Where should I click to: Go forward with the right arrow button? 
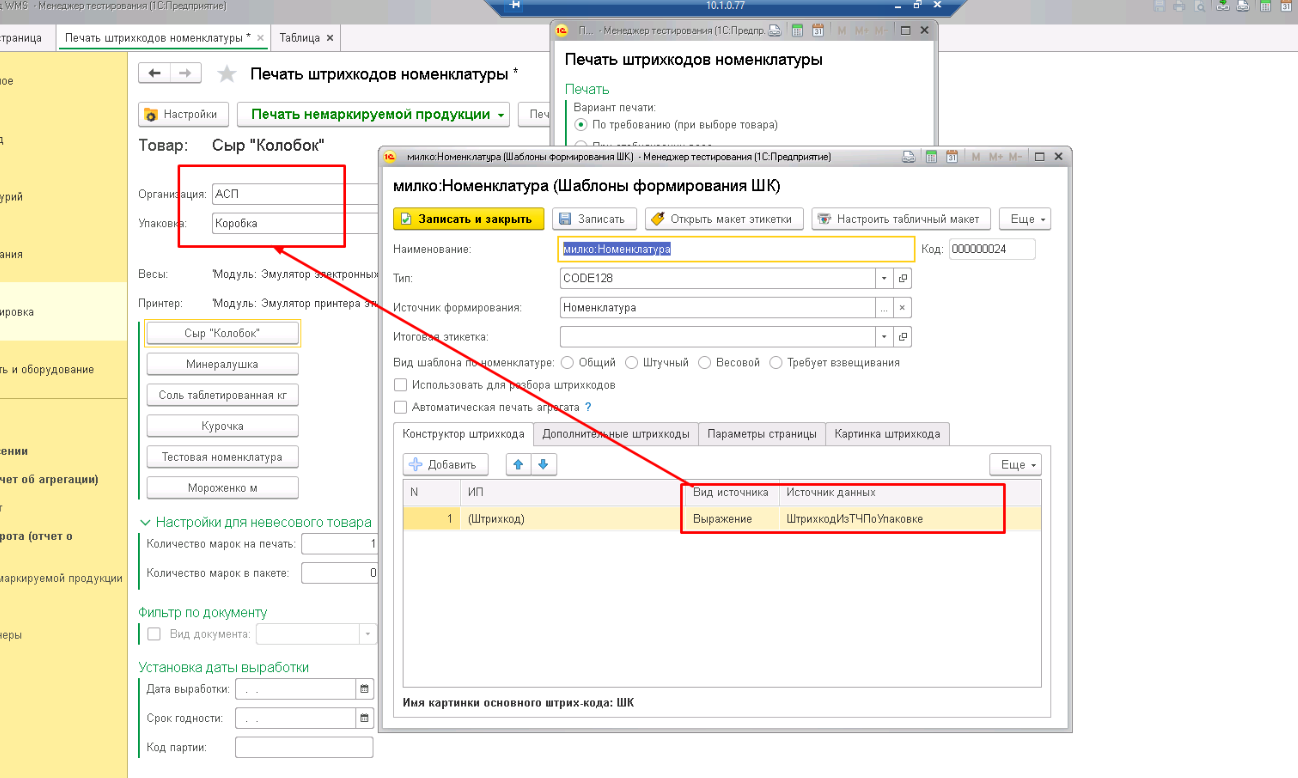point(185,73)
